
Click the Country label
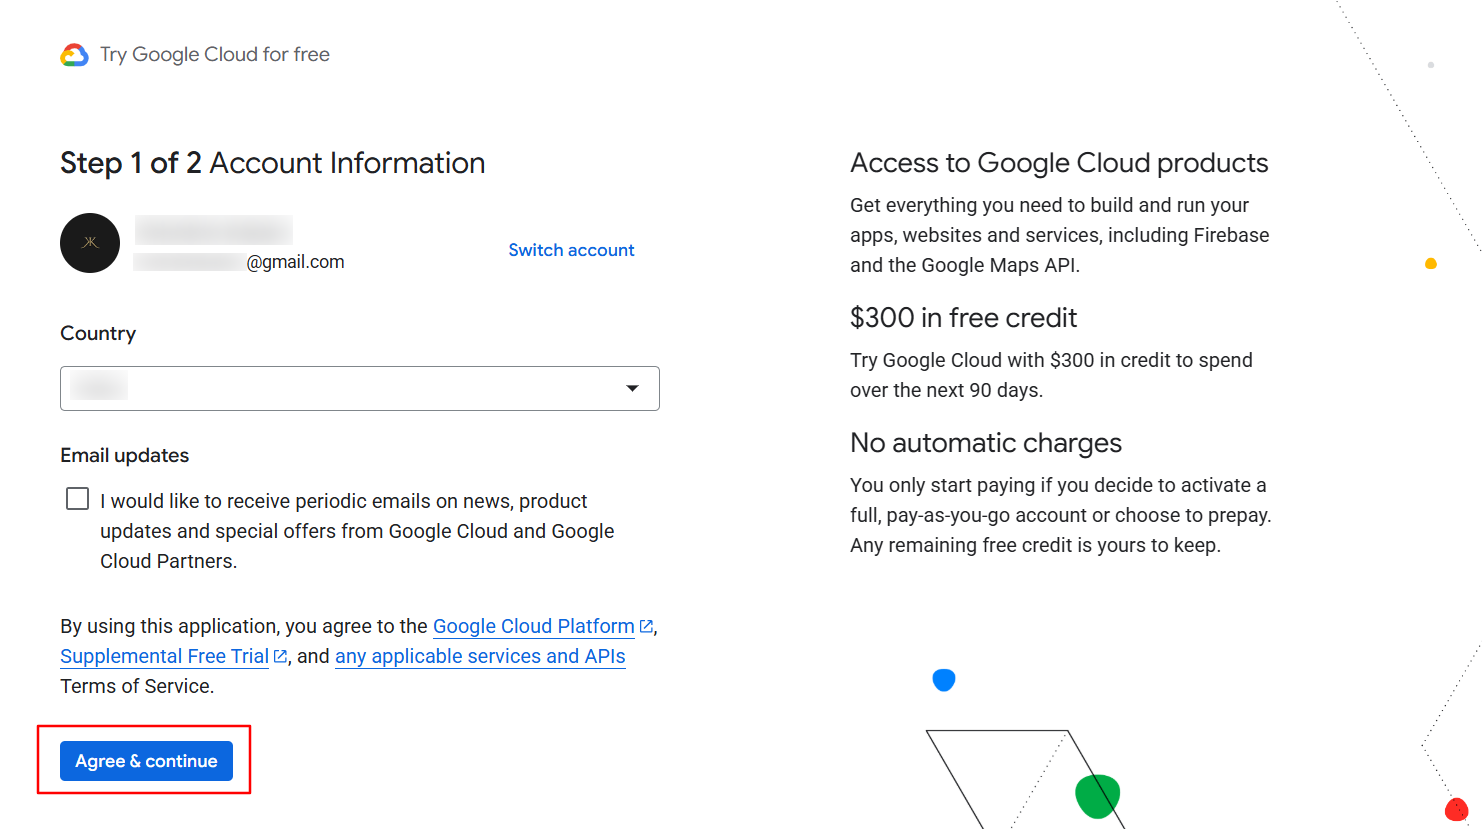98,333
